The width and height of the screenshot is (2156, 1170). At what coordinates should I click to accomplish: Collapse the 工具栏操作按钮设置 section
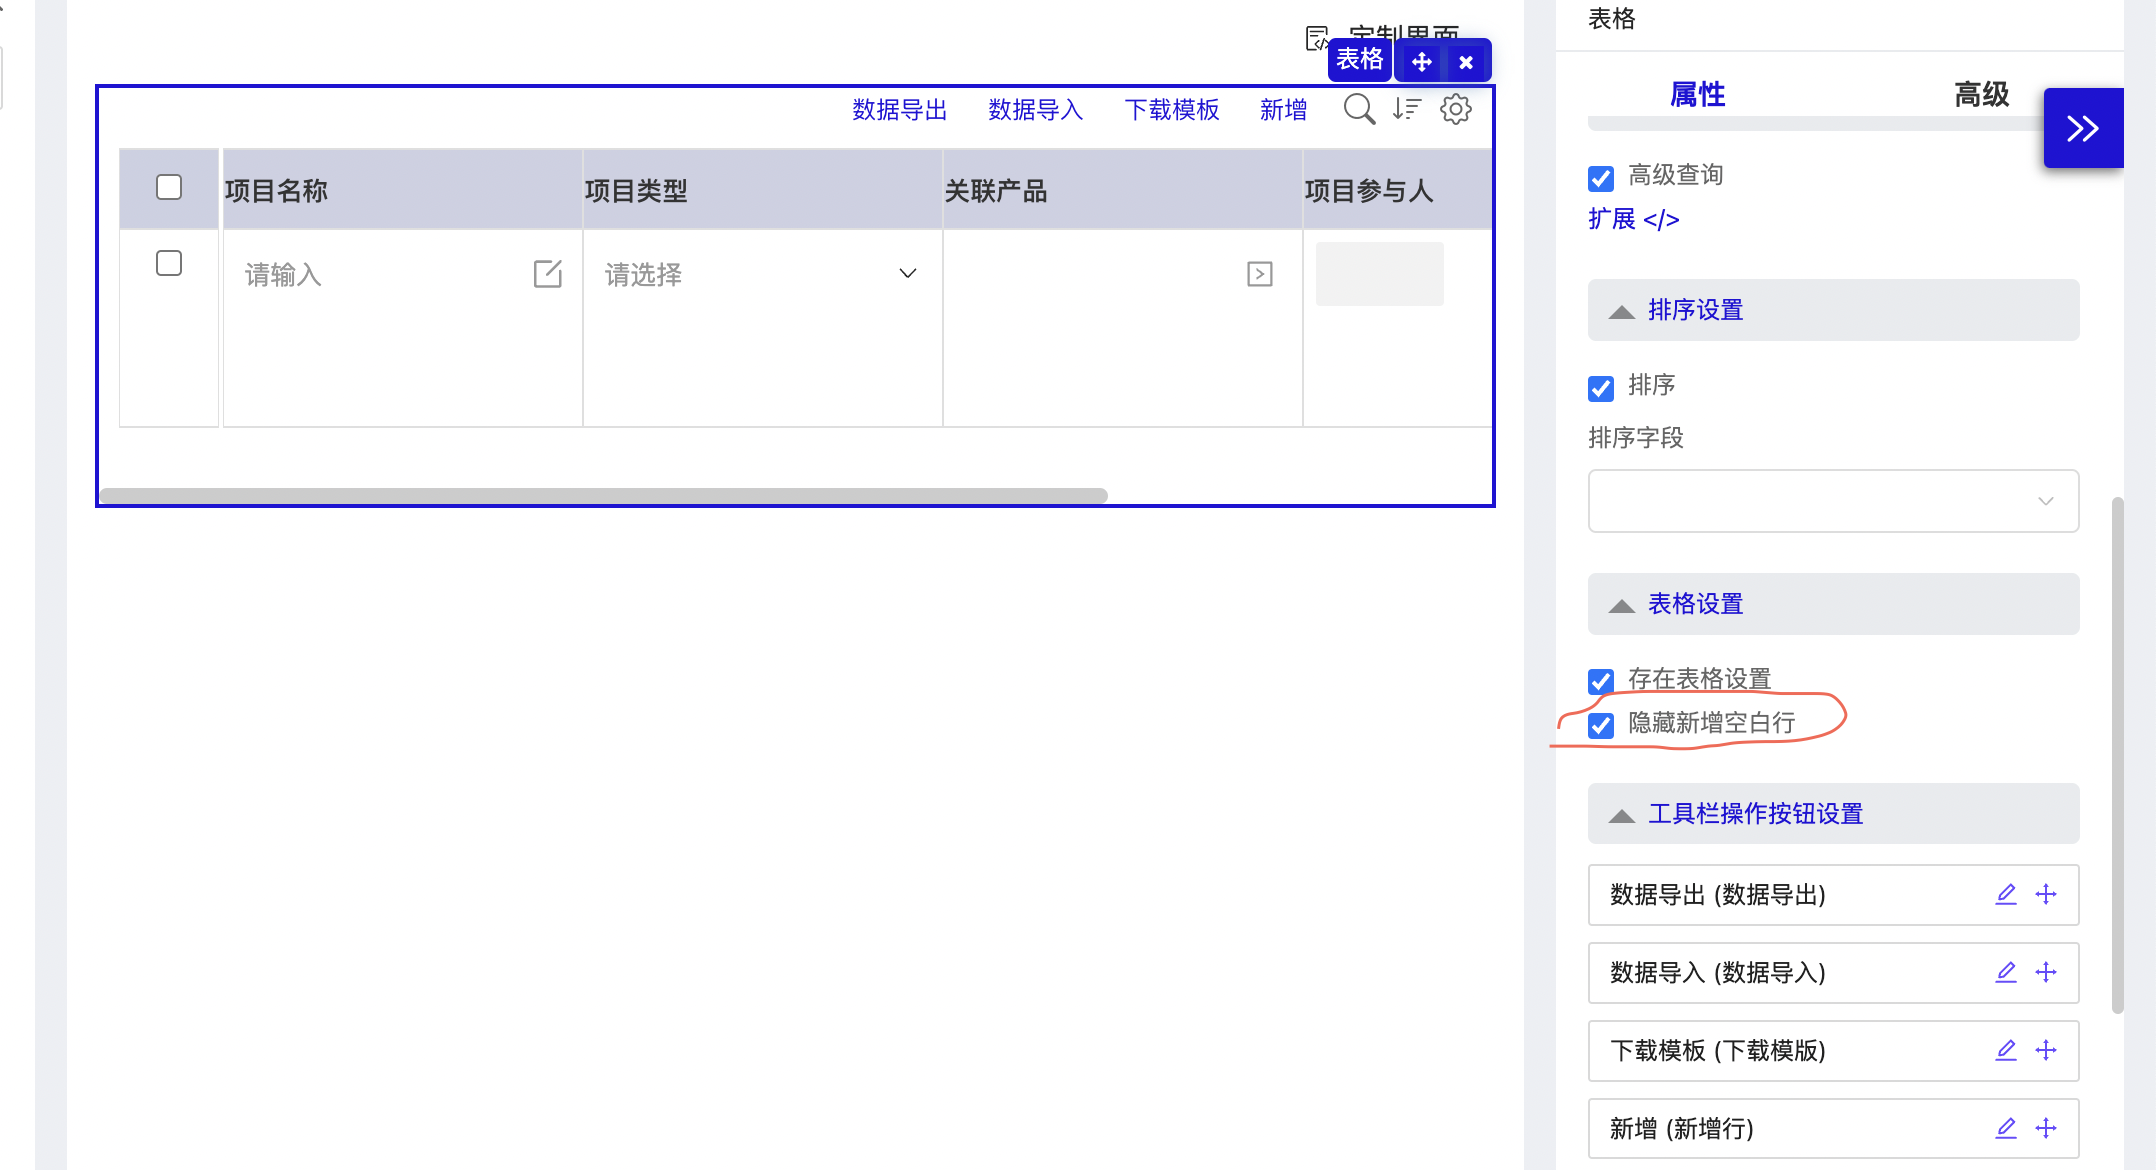click(x=1833, y=814)
